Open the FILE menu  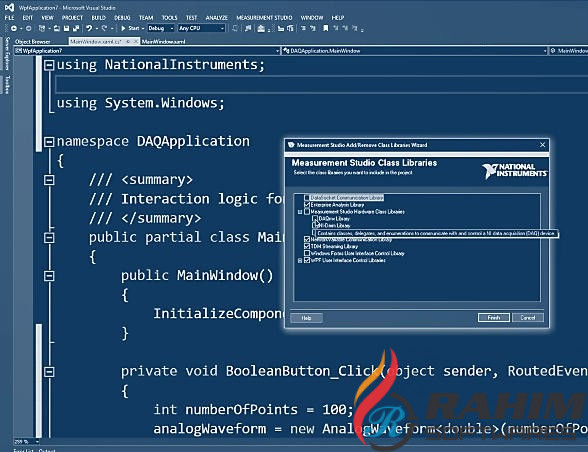coord(9,18)
